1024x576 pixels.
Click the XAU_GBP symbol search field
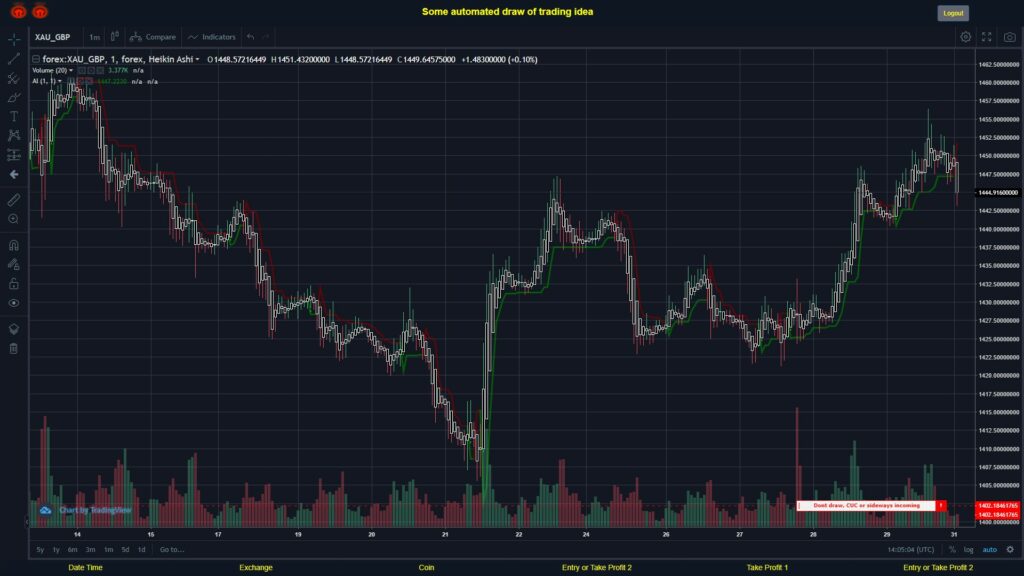pyautogui.click(x=53, y=37)
